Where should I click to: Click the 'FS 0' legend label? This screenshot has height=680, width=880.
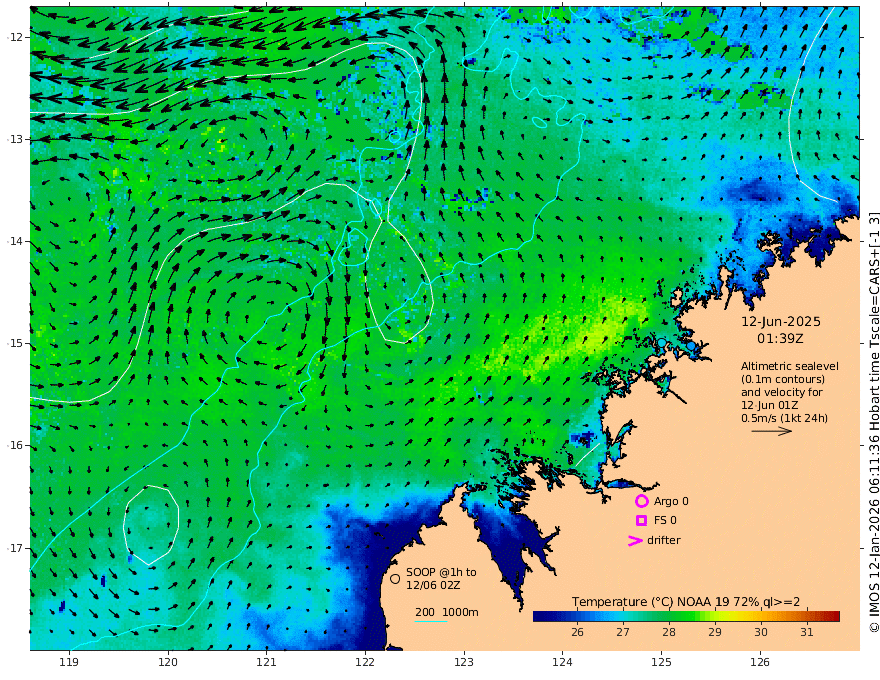point(665,520)
